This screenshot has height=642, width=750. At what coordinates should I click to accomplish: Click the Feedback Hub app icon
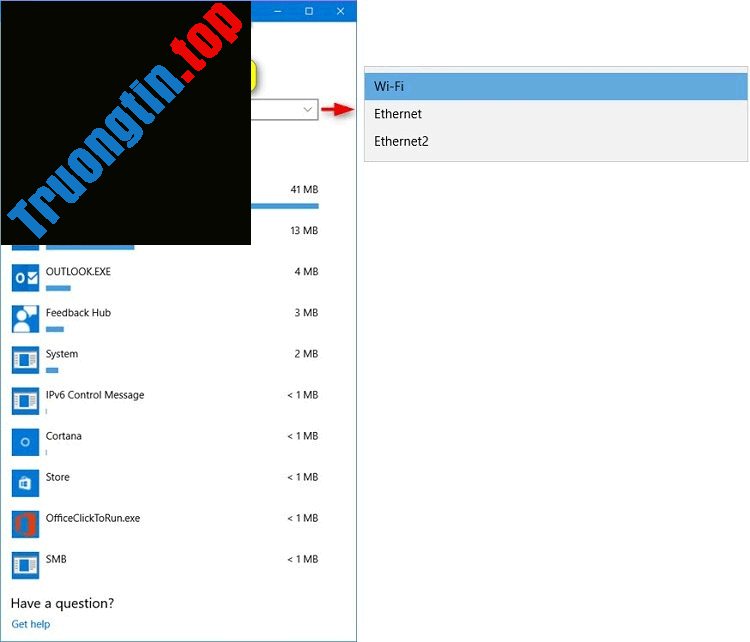(25, 319)
